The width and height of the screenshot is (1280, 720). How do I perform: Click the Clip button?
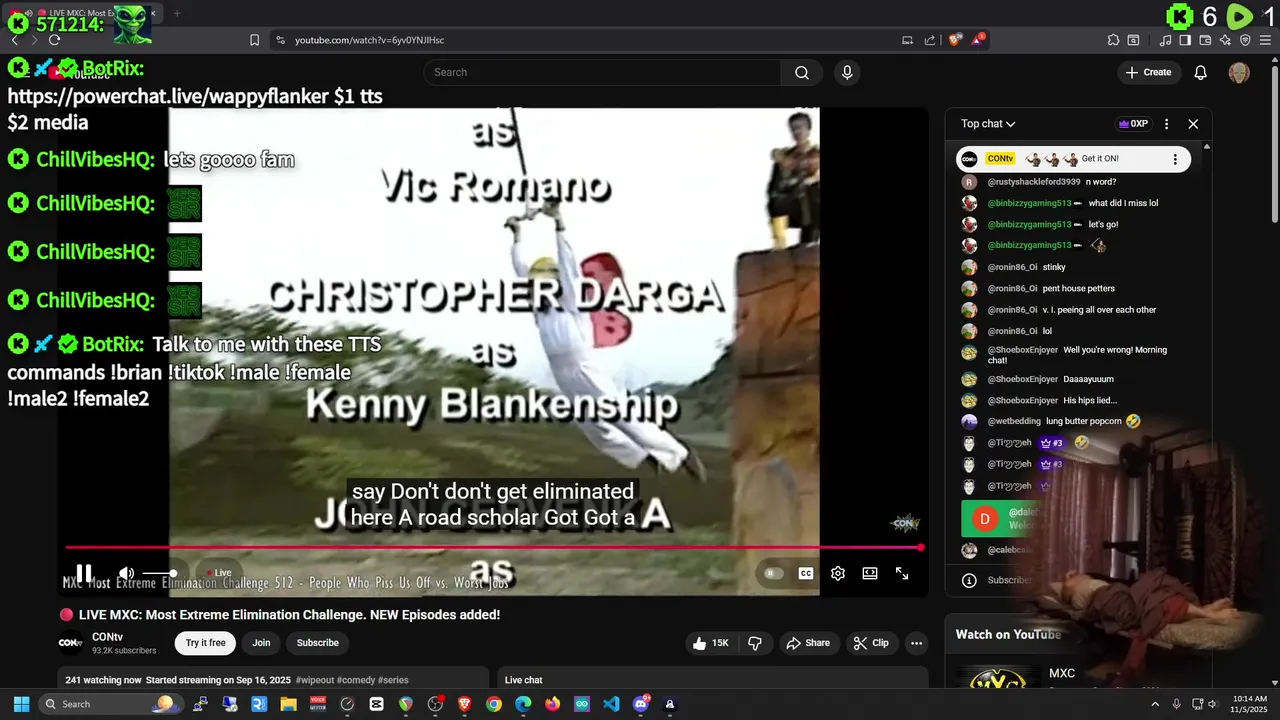pyautogui.click(x=871, y=643)
